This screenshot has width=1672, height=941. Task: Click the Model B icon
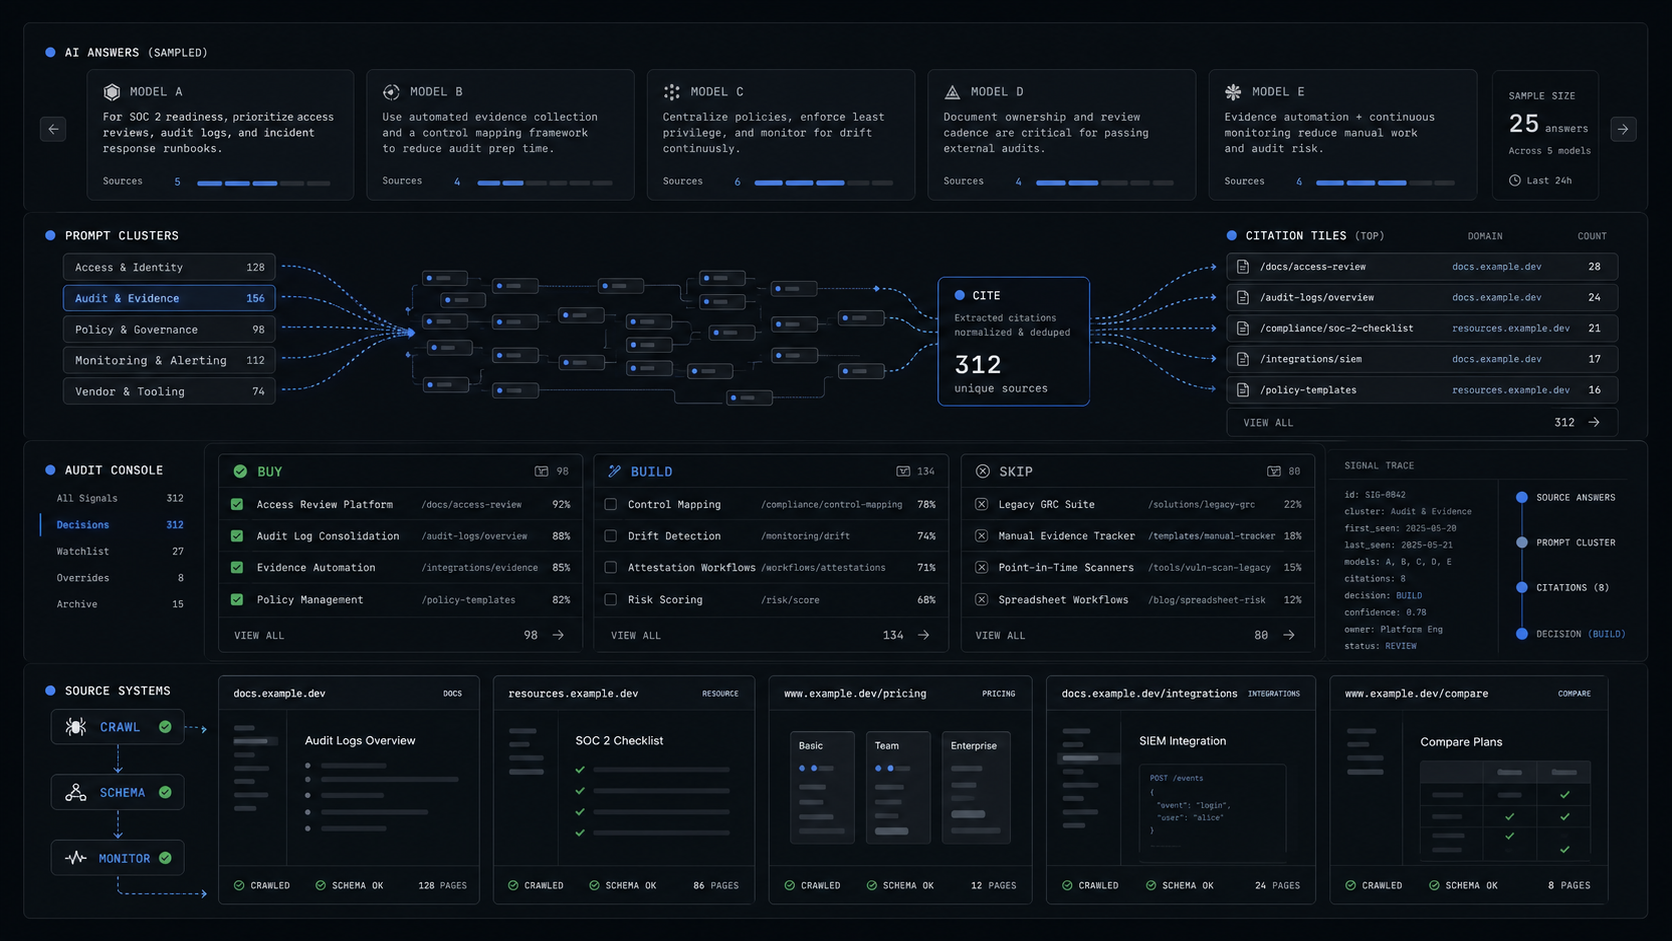391,92
